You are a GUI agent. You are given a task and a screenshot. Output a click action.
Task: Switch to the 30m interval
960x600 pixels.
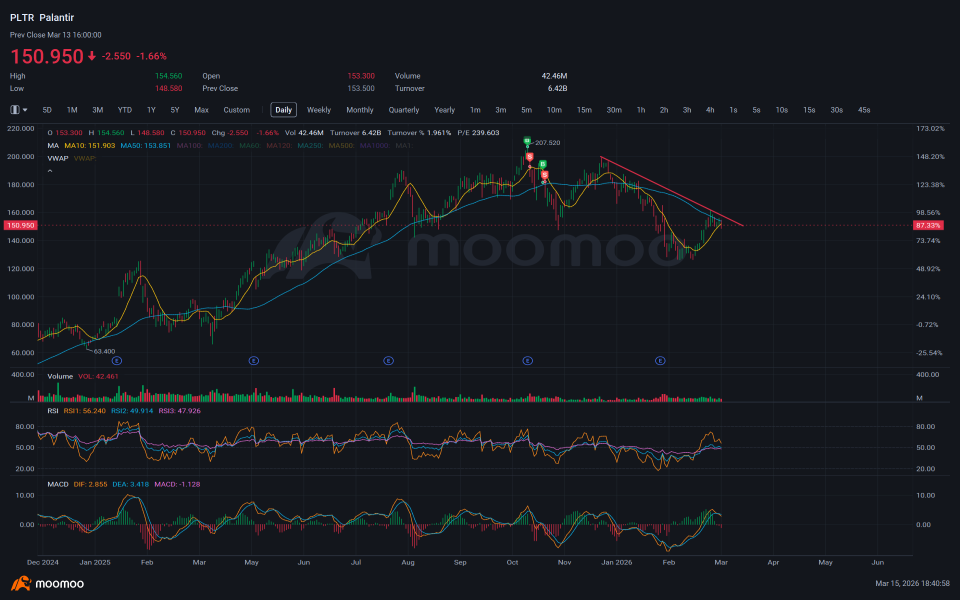pos(614,110)
